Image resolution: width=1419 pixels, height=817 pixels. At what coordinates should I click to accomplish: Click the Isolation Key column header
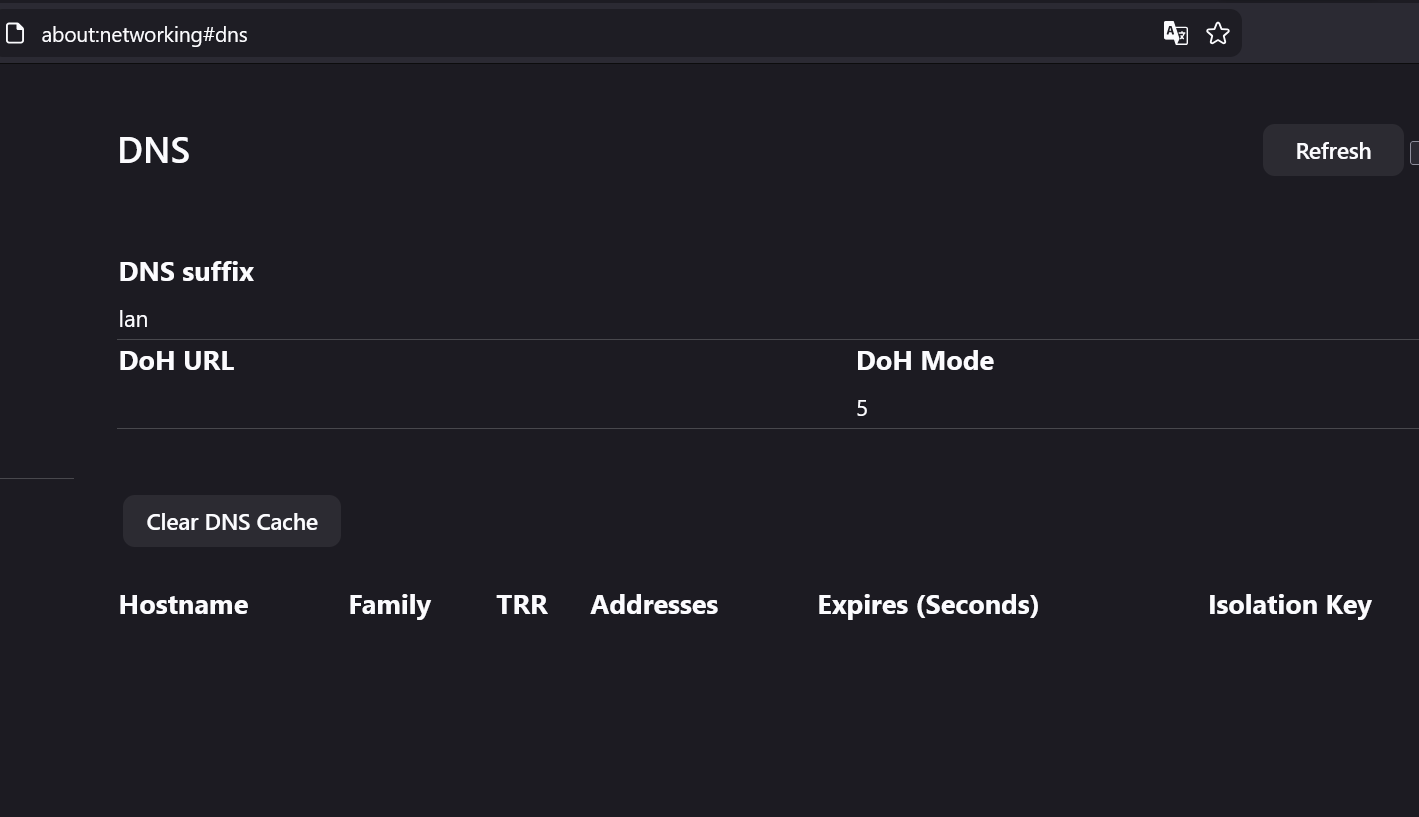(1289, 605)
